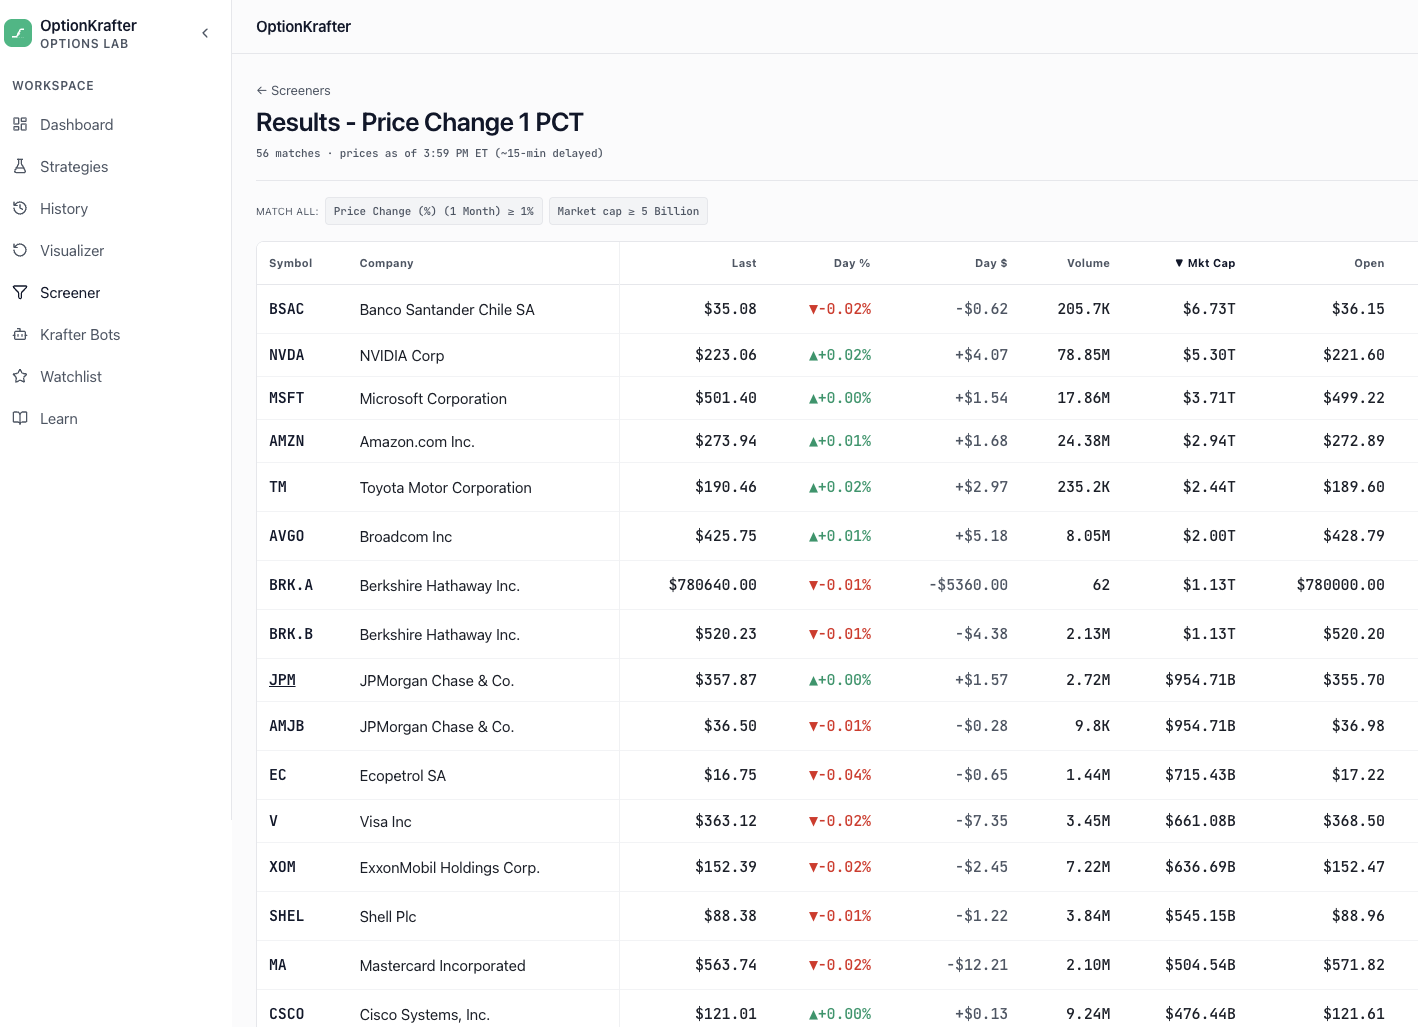Image resolution: width=1418 pixels, height=1027 pixels.
Task: Click the Results - Price Change 1 PCT heading
Action: pyautogui.click(x=420, y=122)
